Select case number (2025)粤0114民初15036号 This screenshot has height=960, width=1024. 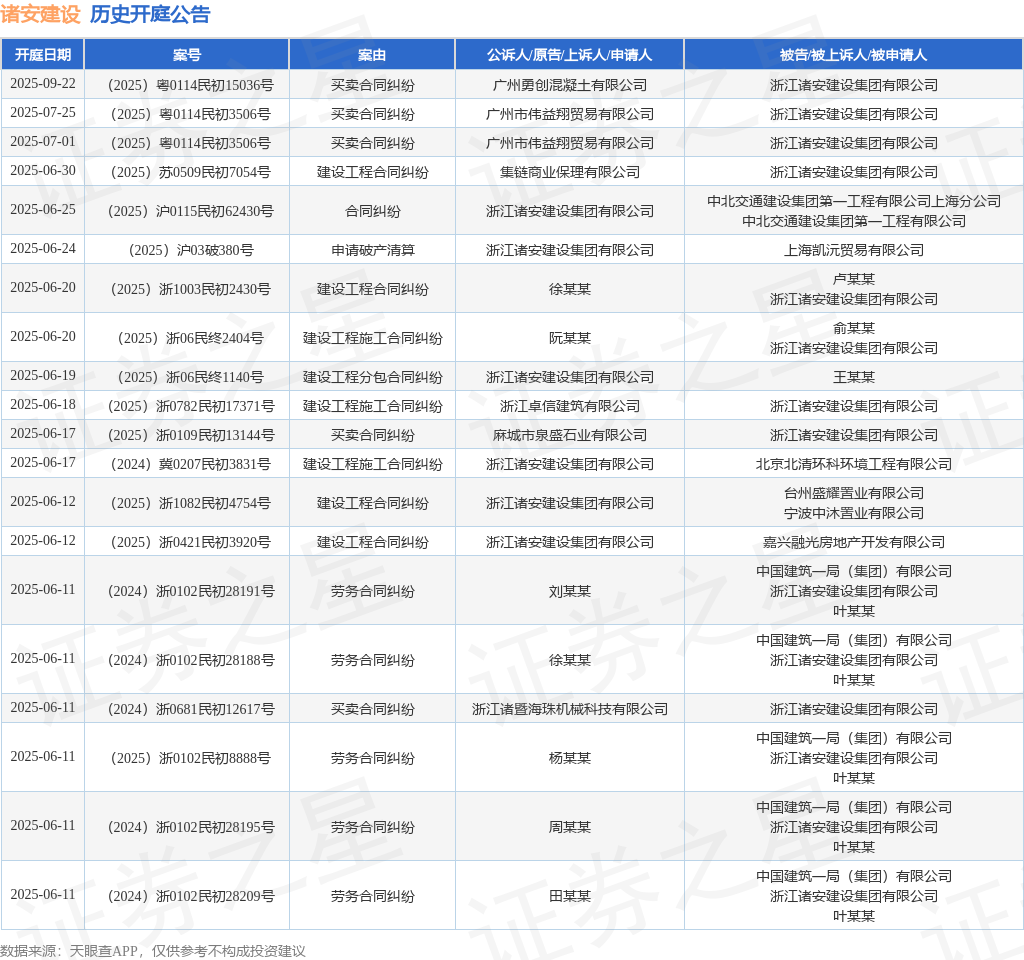click(x=191, y=86)
